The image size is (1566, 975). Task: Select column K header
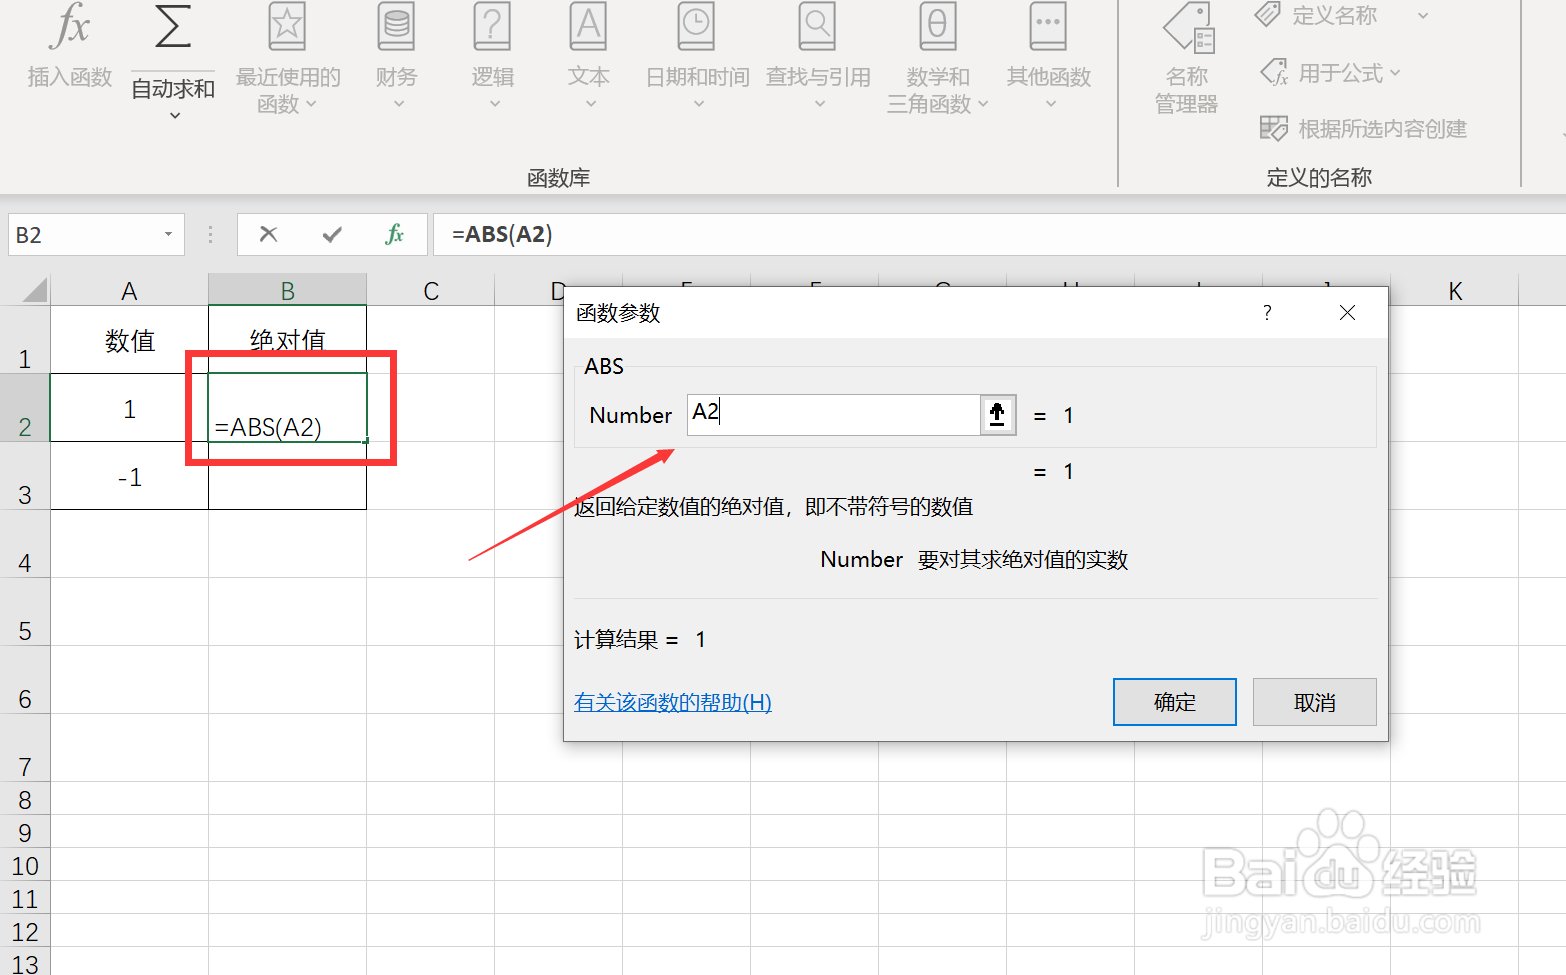(x=1455, y=290)
